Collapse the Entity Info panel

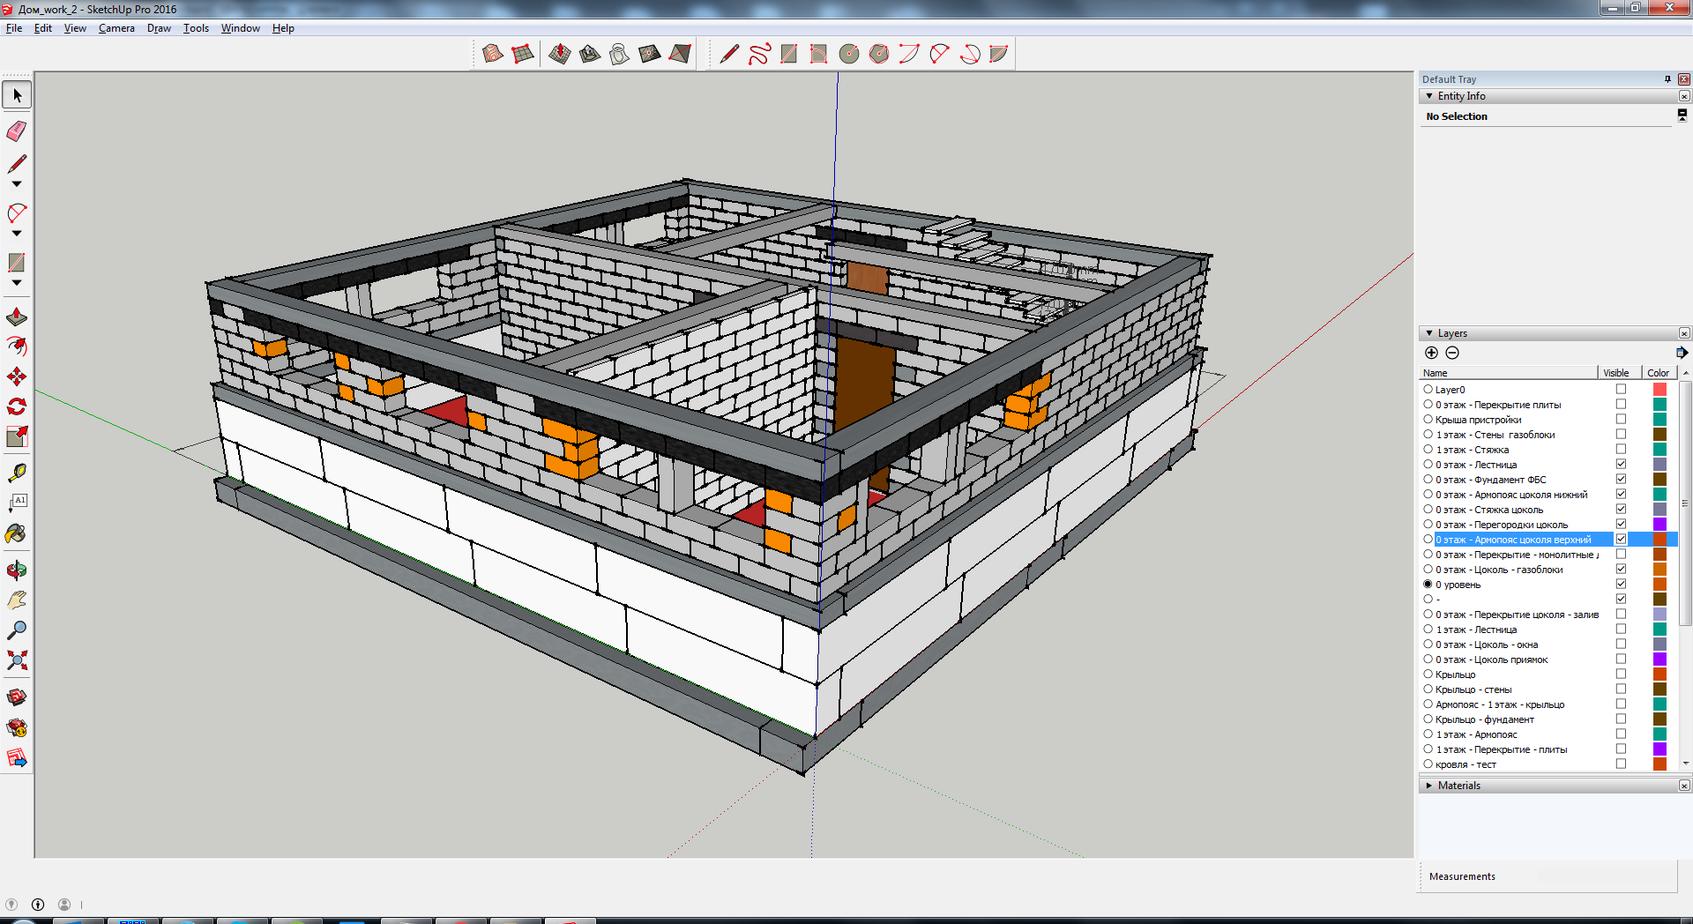[1429, 96]
